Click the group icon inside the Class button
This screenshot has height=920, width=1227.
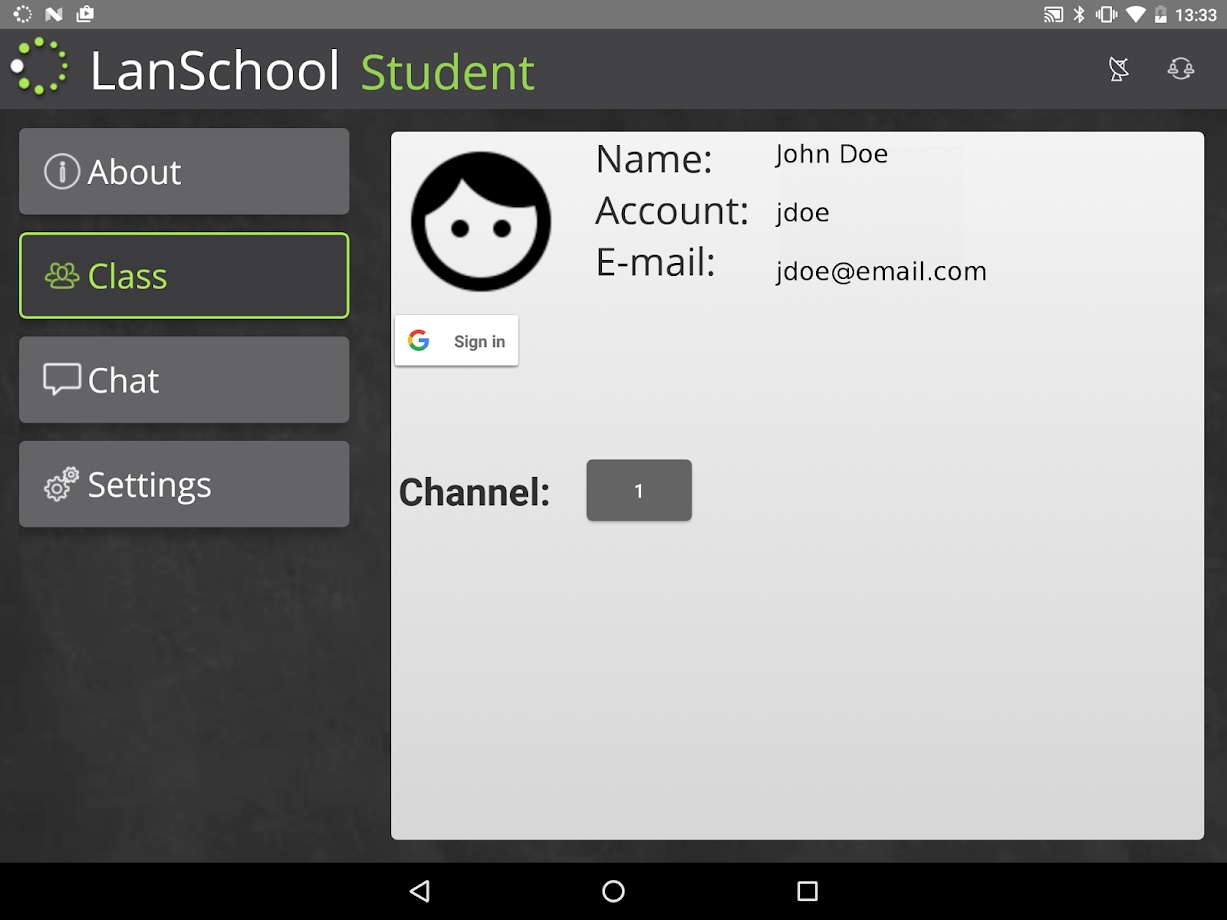point(61,275)
